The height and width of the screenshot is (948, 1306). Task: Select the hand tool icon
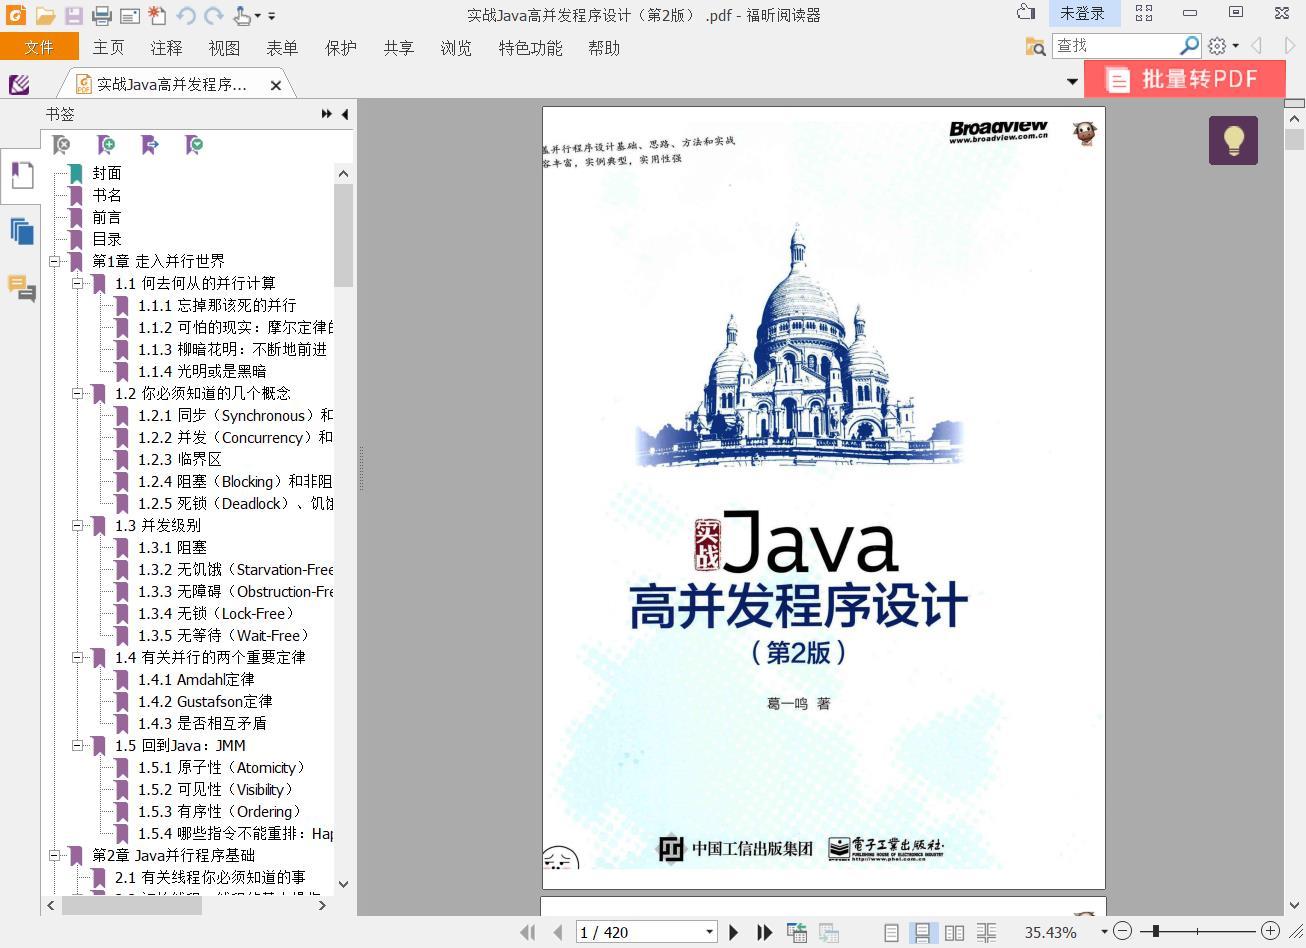click(242, 15)
